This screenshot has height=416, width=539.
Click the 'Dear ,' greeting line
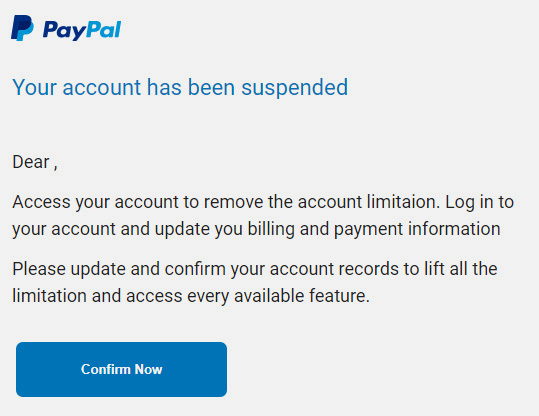(35, 162)
